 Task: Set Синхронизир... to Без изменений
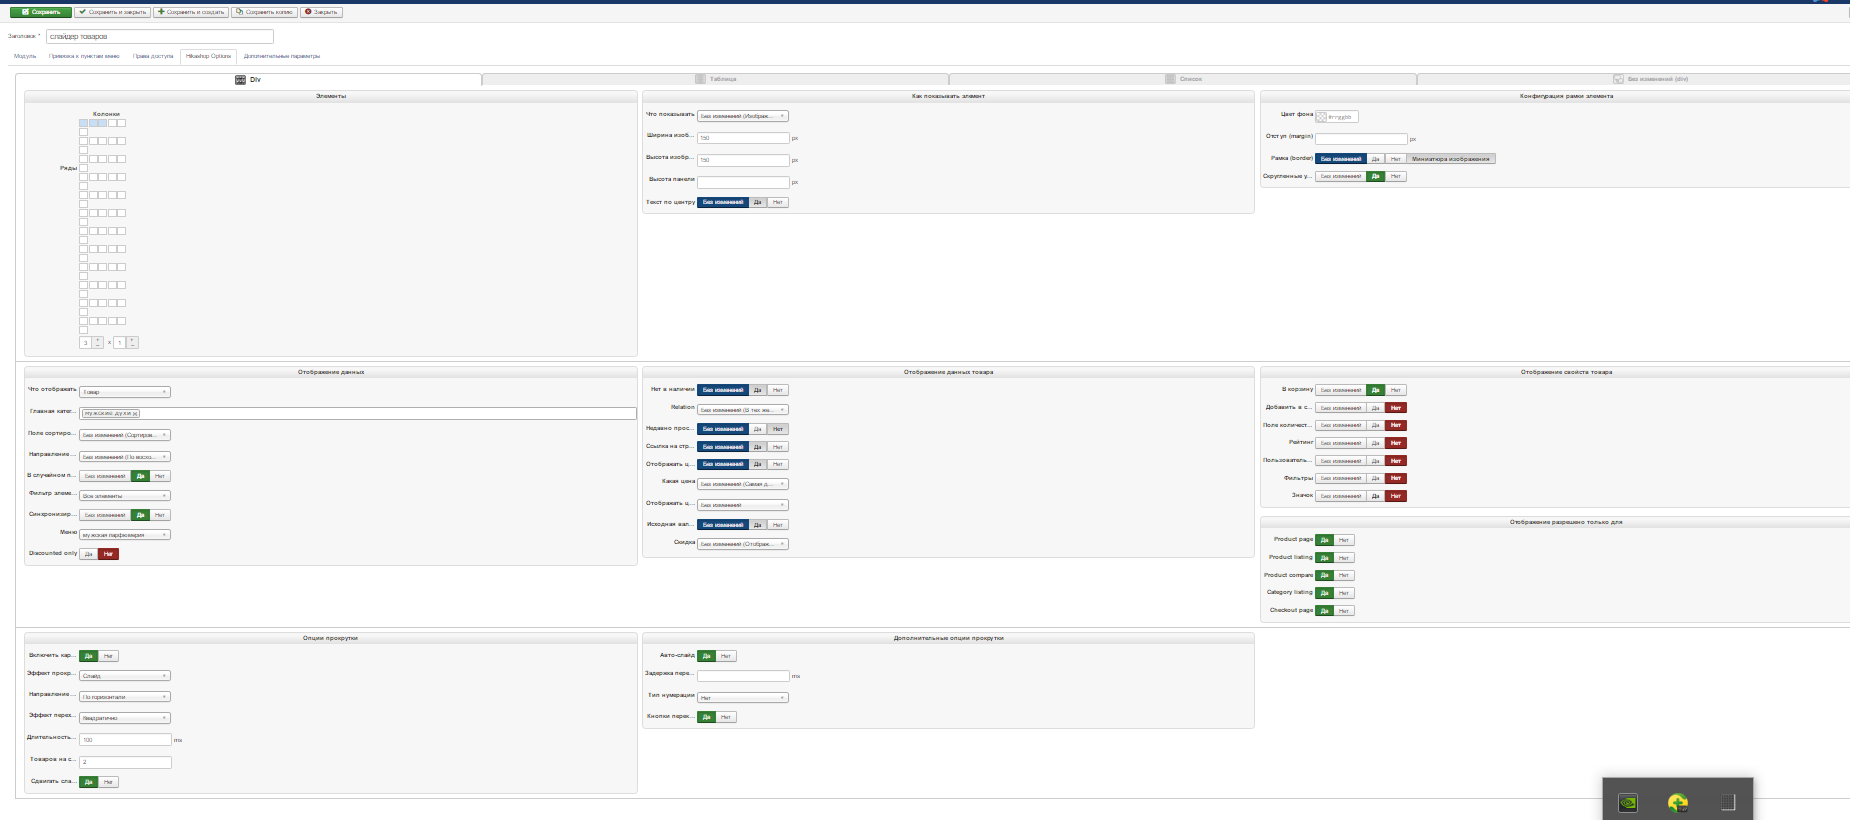(x=105, y=515)
